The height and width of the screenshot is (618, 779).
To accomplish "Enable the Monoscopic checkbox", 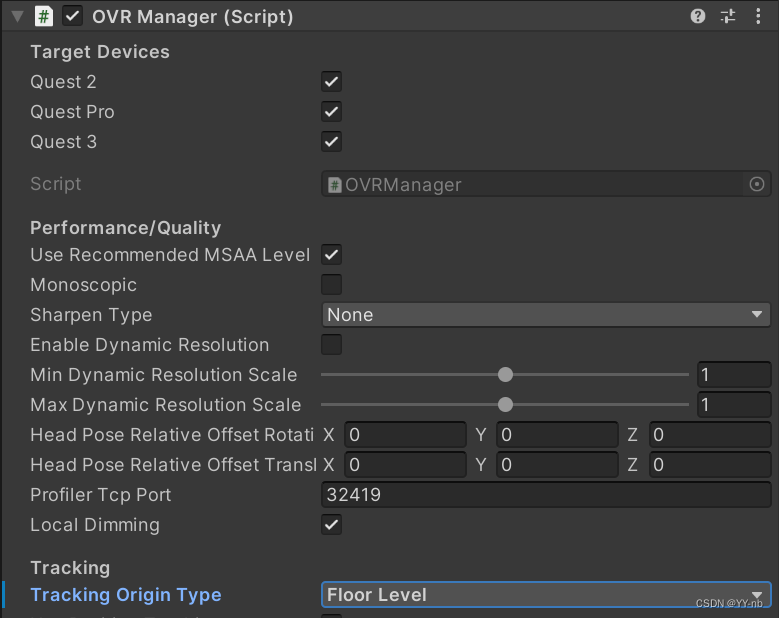I will [331, 285].
